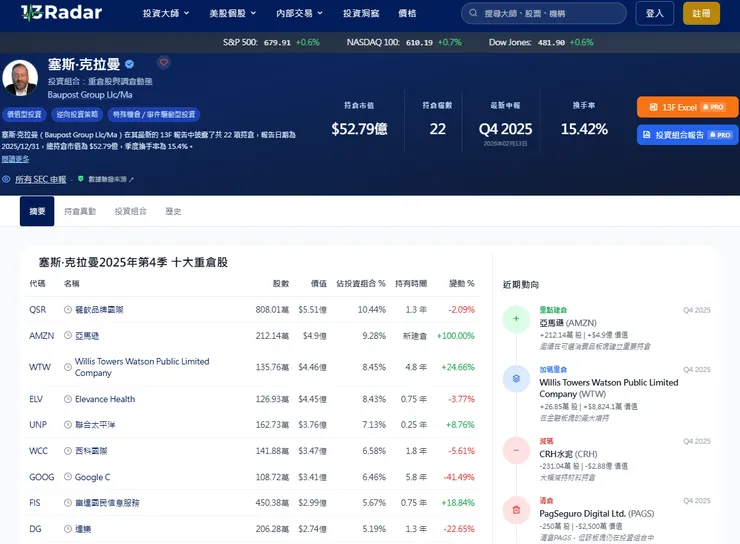
Task: Click the 持有時間 column header
Action: tap(411, 284)
